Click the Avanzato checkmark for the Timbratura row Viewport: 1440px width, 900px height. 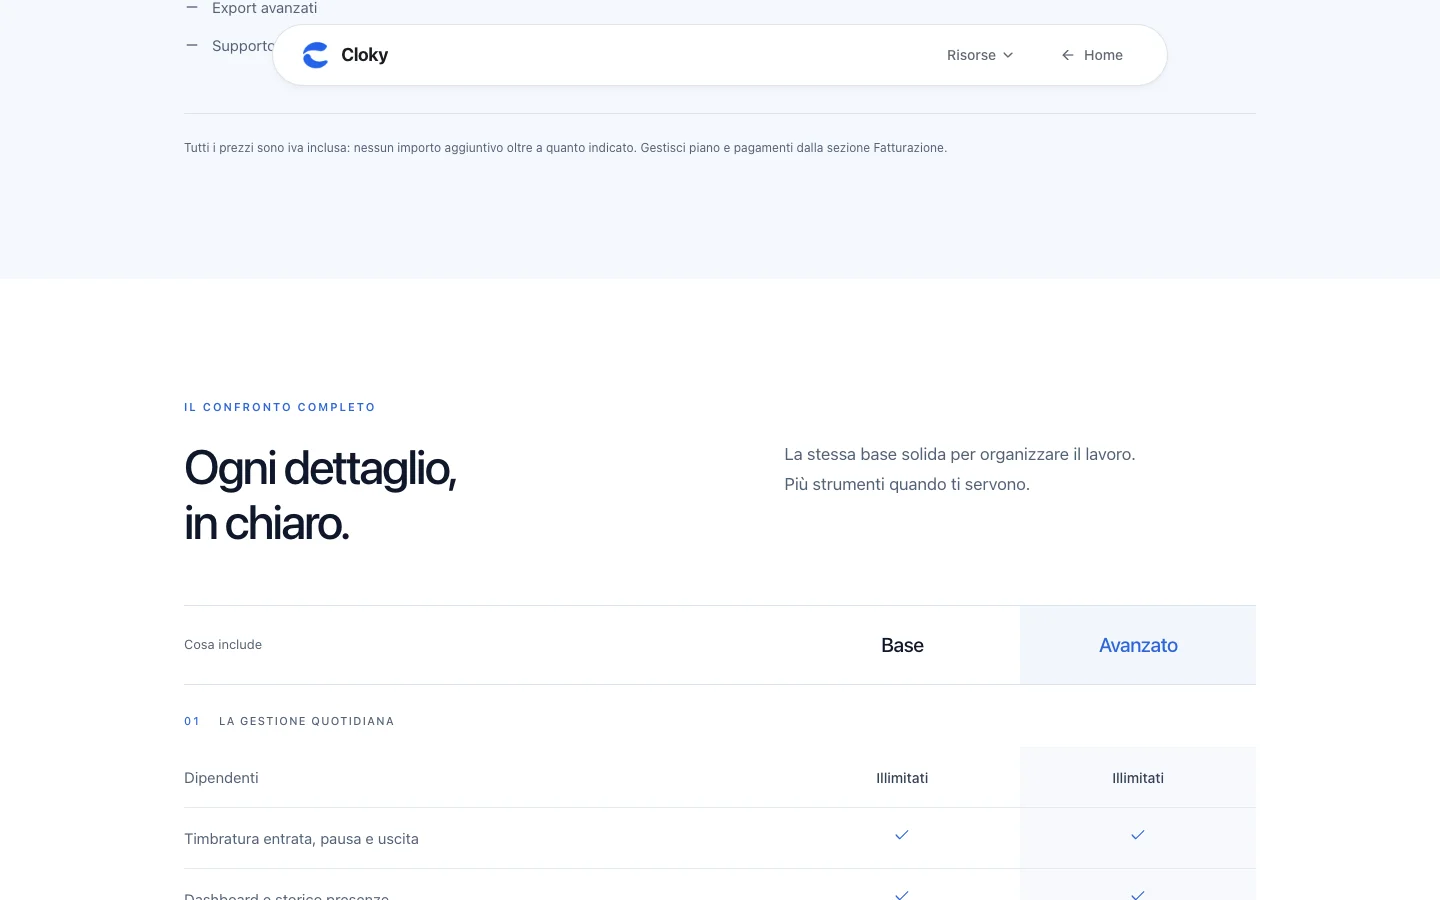pos(1138,835)
